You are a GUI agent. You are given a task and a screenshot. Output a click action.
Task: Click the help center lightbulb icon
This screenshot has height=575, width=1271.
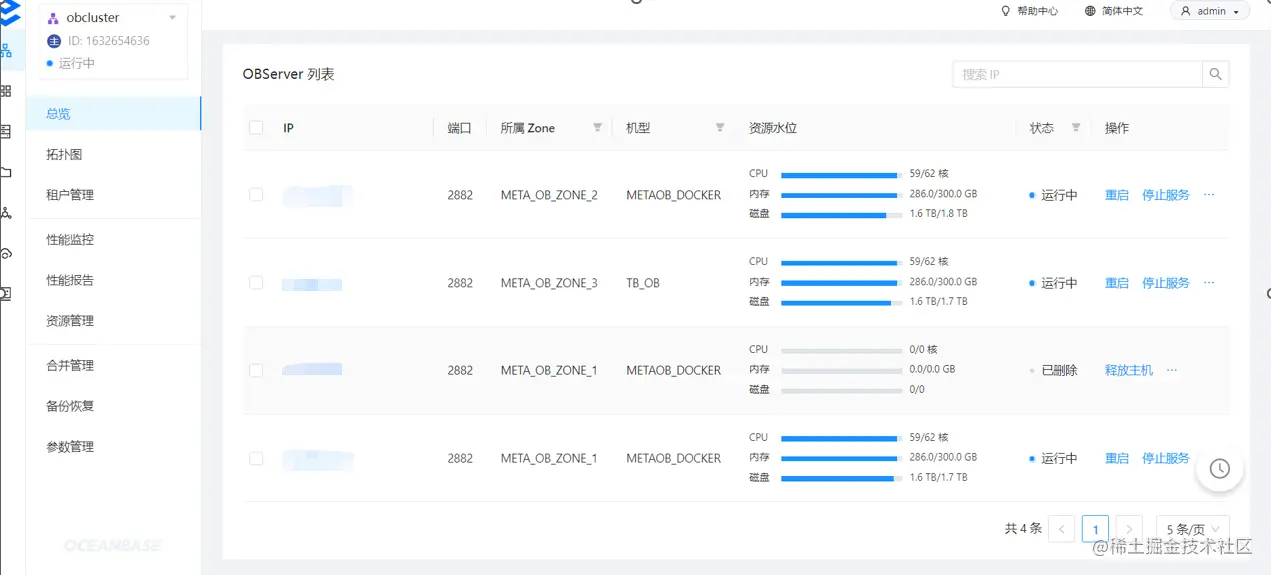(x=1005, y=11)
